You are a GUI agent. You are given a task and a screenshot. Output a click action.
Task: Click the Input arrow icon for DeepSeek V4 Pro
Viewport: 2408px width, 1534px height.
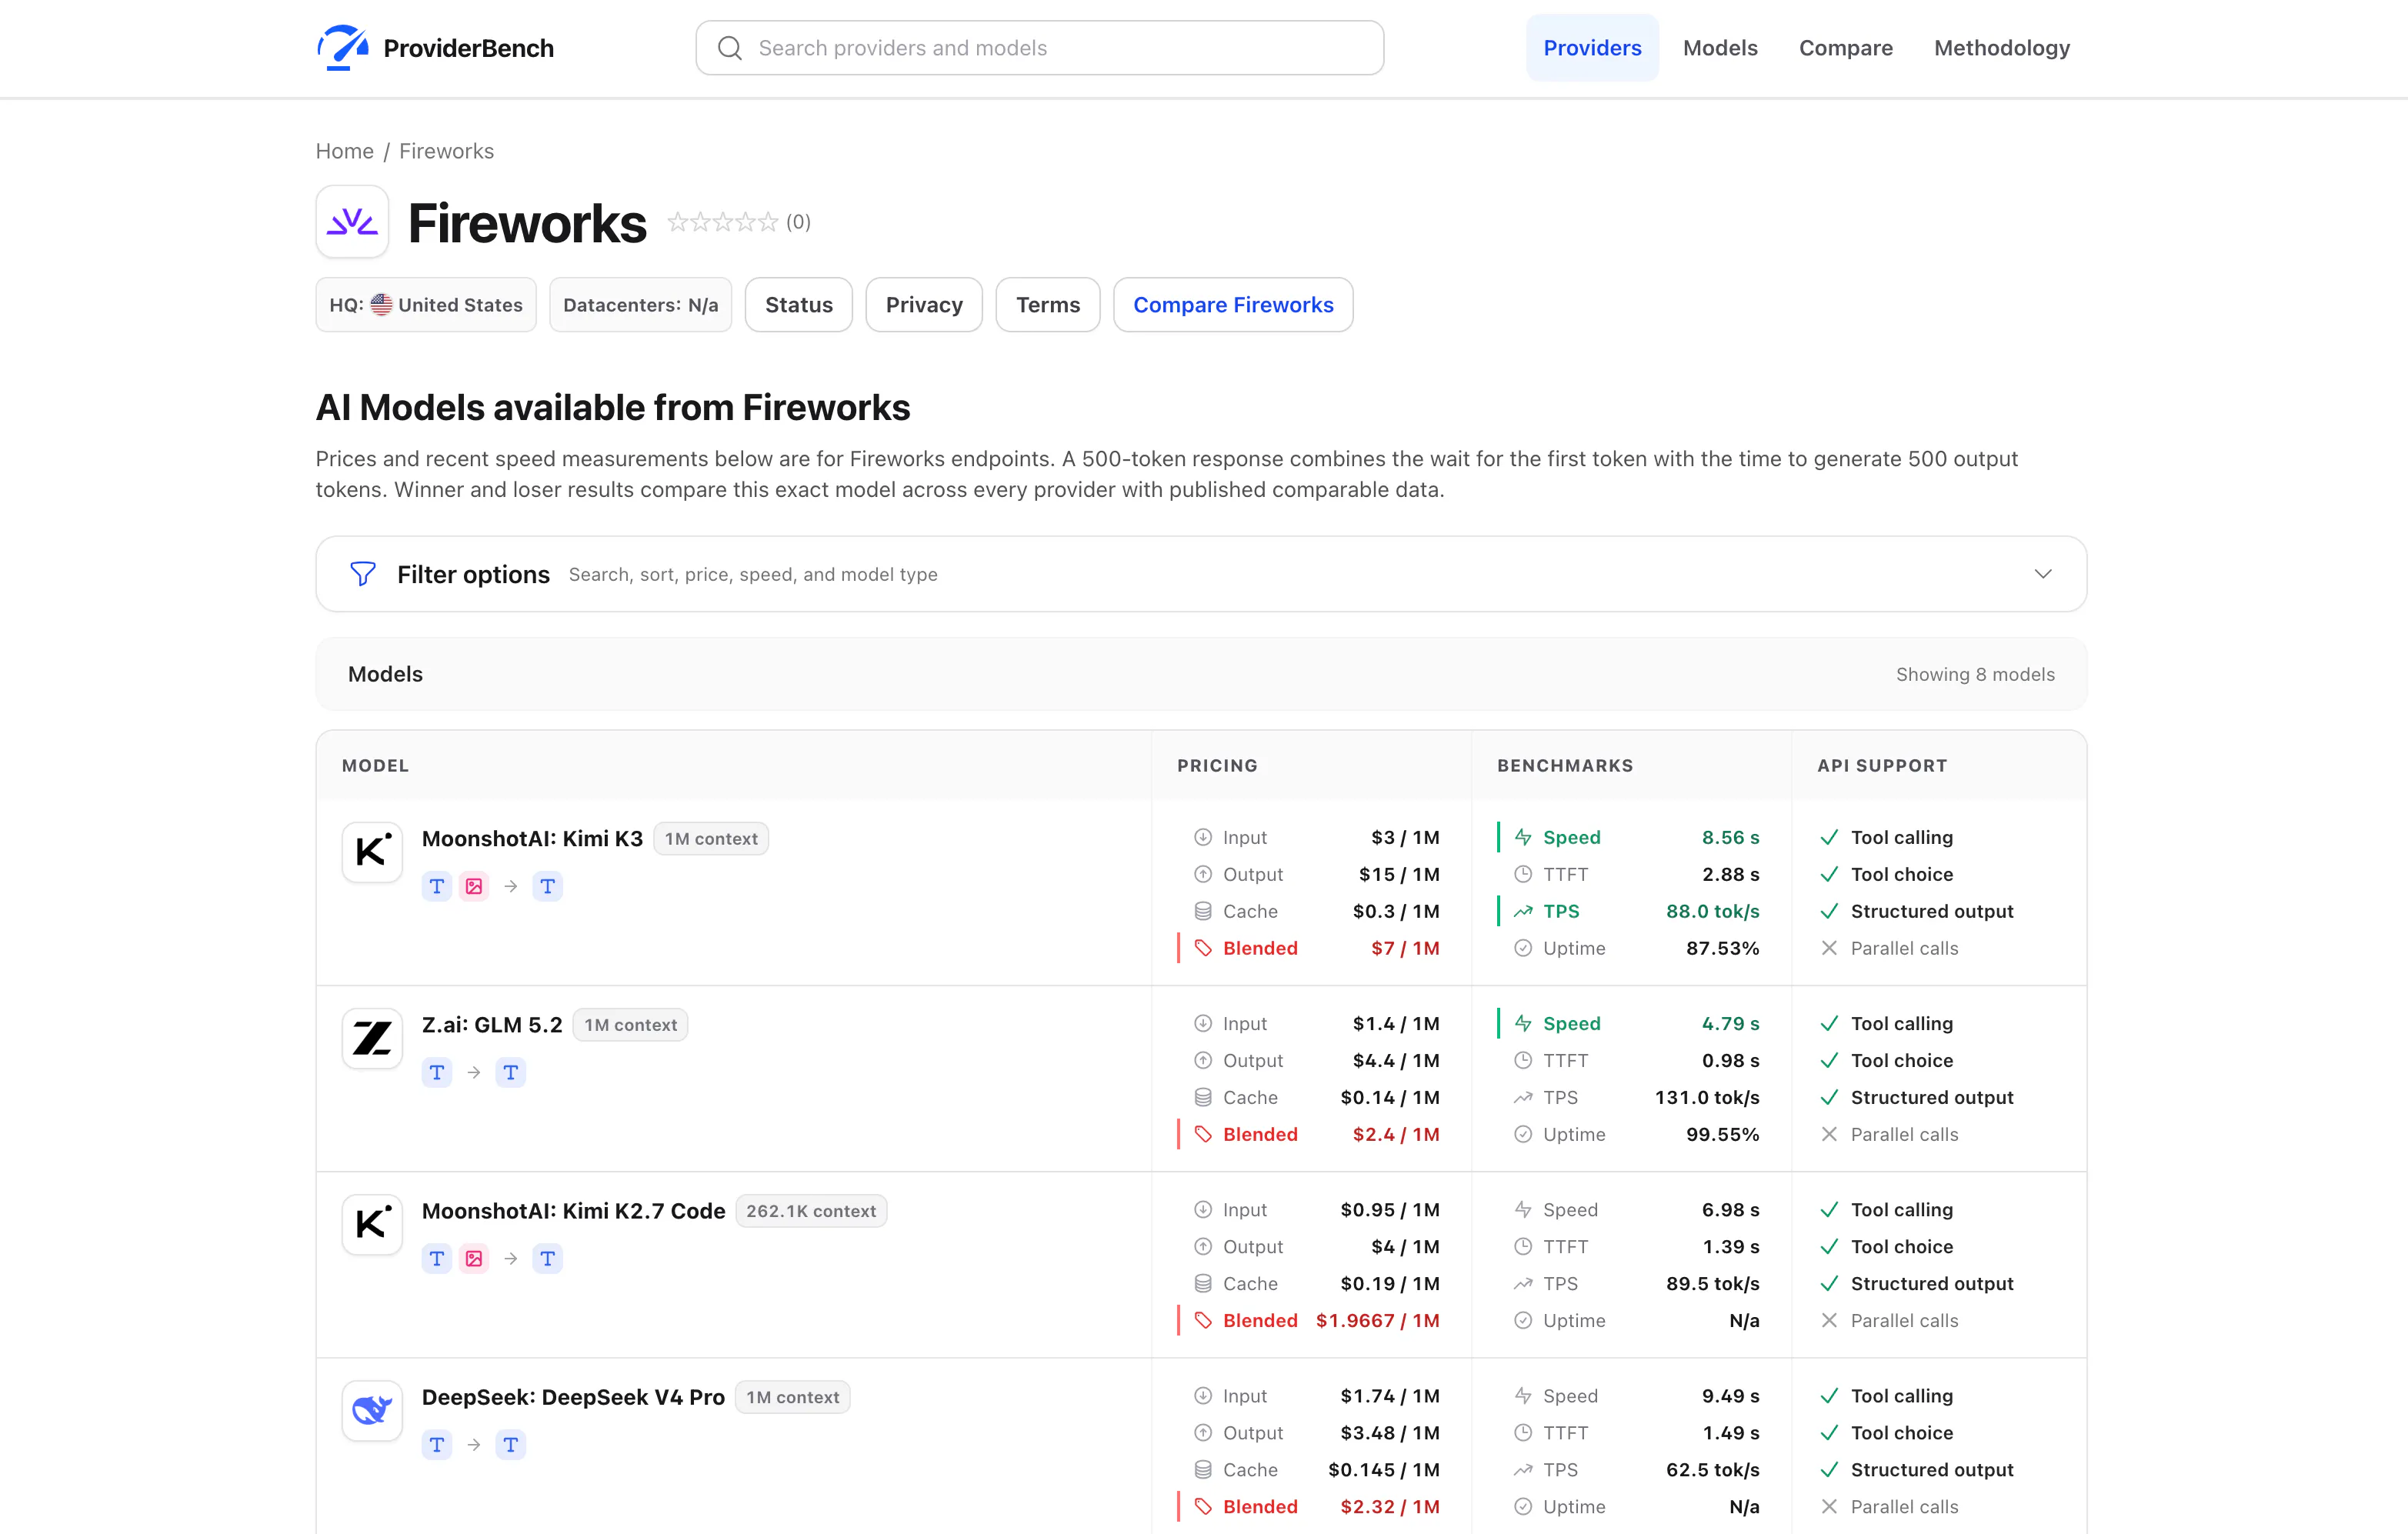click(1203, 1395)
